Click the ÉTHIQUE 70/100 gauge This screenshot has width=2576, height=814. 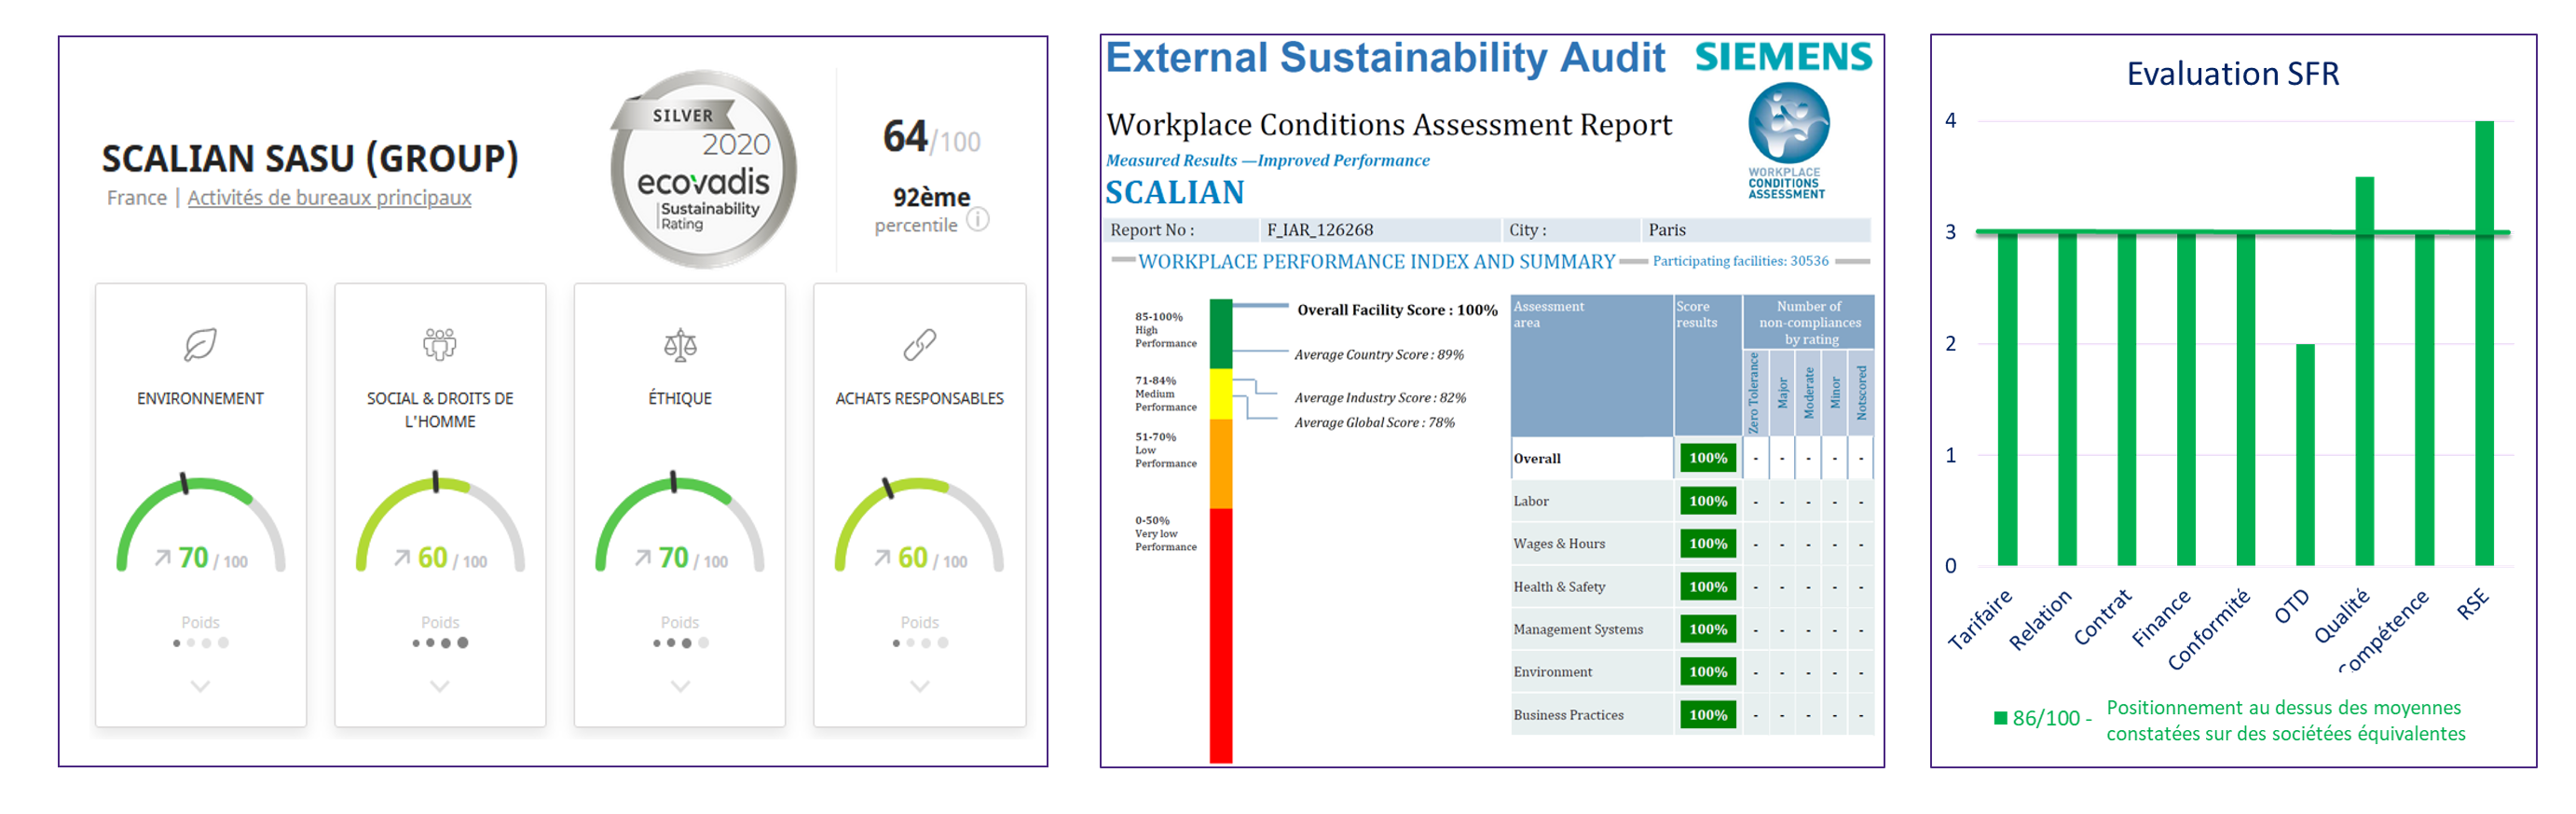coord(680,524)
